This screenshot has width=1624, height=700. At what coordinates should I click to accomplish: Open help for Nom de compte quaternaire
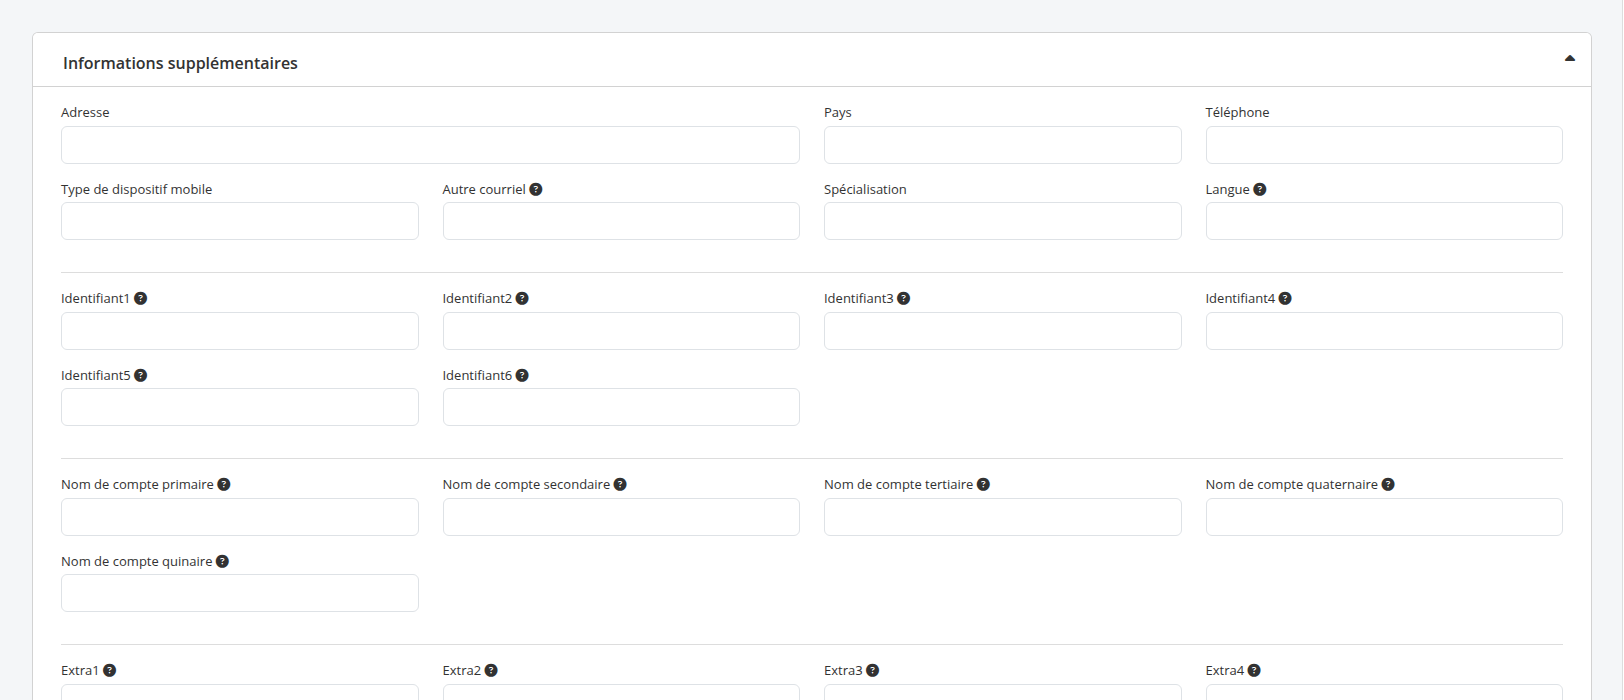point(1388,484)
